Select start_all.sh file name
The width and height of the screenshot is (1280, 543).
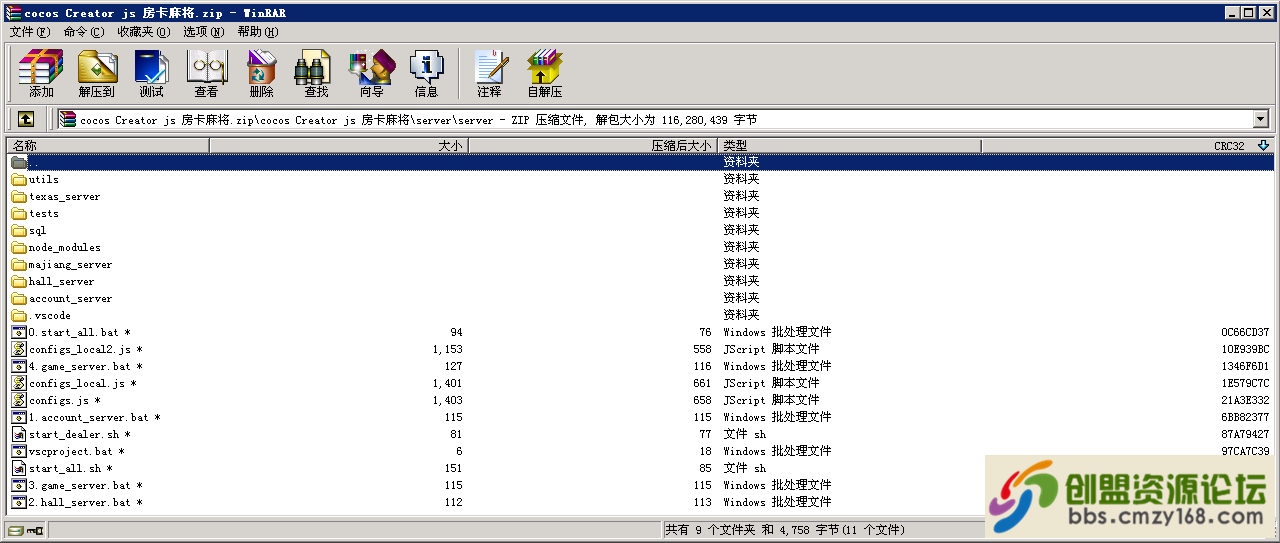(71, 468)
